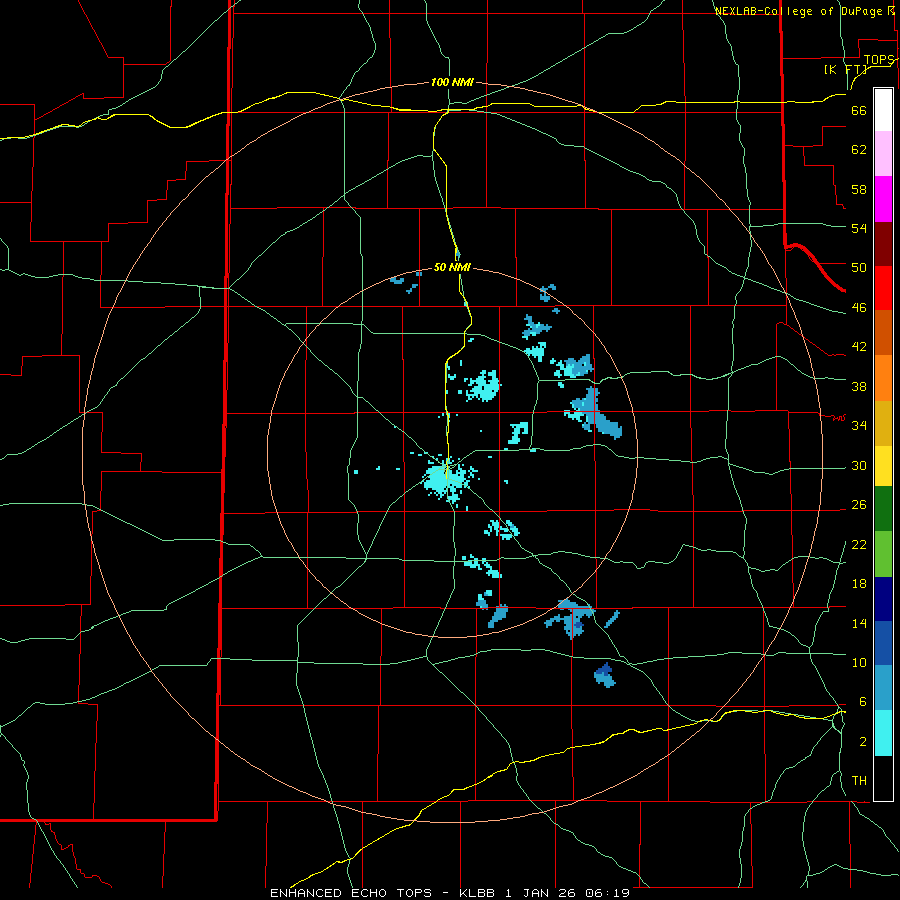Click the legend value 50
This screenshot has width=900, height=900.
click(859, 267)
